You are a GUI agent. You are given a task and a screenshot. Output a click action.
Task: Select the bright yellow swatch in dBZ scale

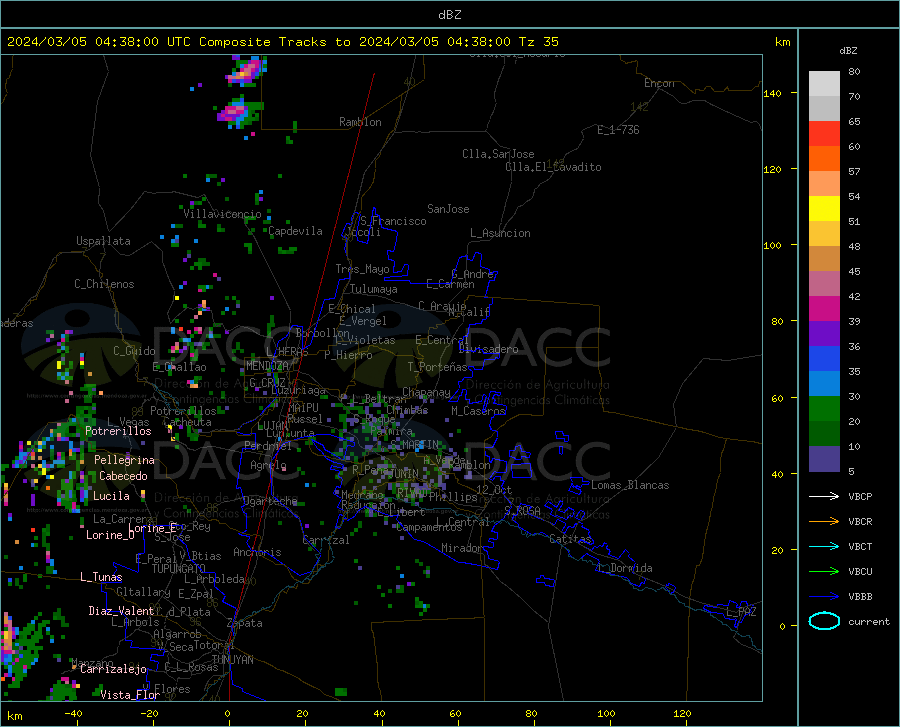[x=824, y=209]
